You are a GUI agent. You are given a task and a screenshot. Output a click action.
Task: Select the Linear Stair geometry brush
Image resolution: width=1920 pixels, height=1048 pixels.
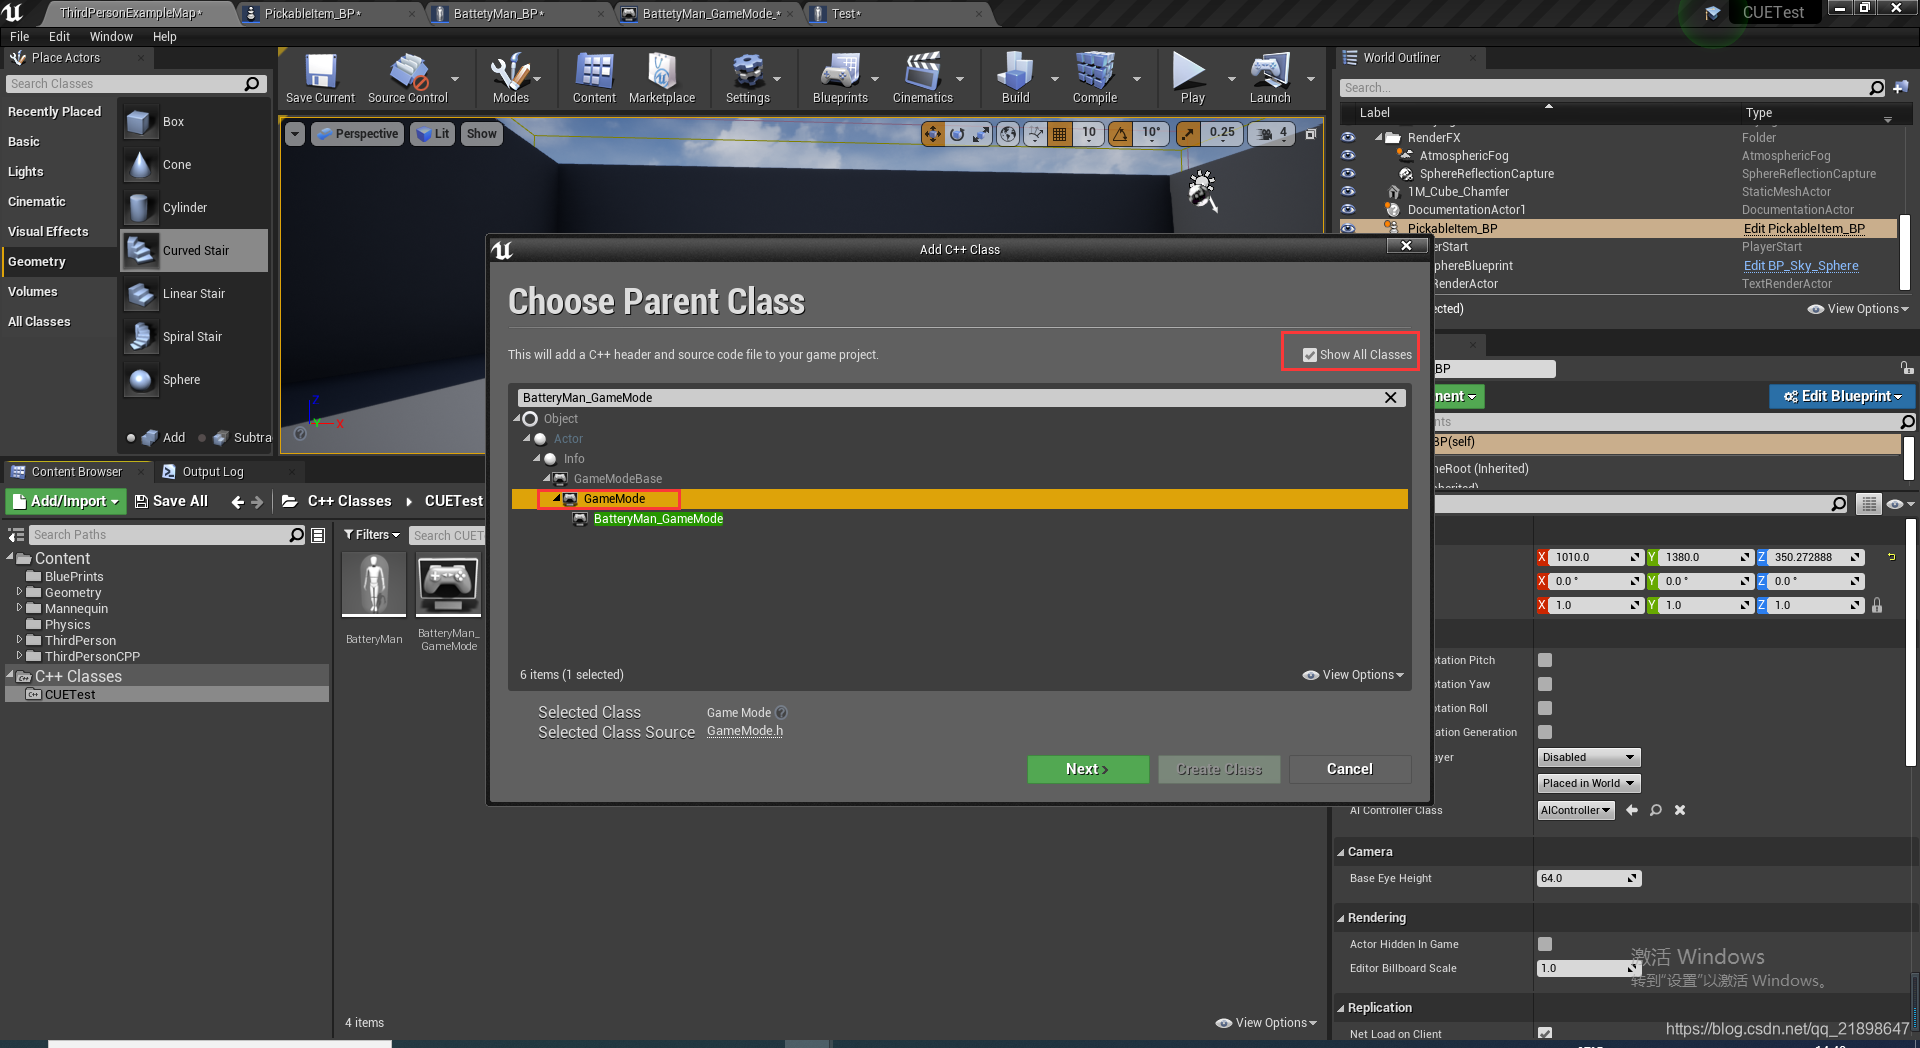194,294
